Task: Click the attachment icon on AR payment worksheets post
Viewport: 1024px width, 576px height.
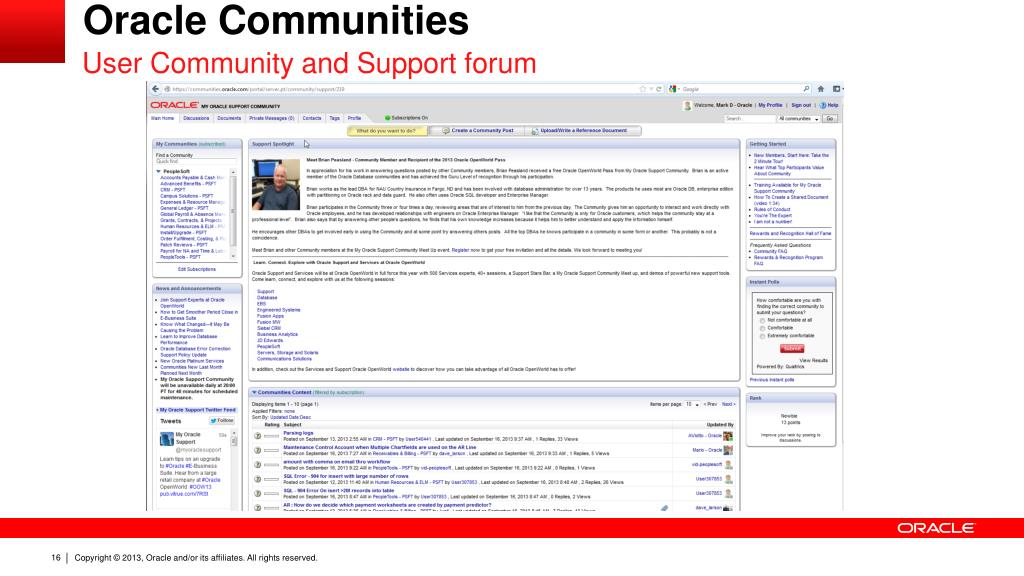Action: [664, 507]
